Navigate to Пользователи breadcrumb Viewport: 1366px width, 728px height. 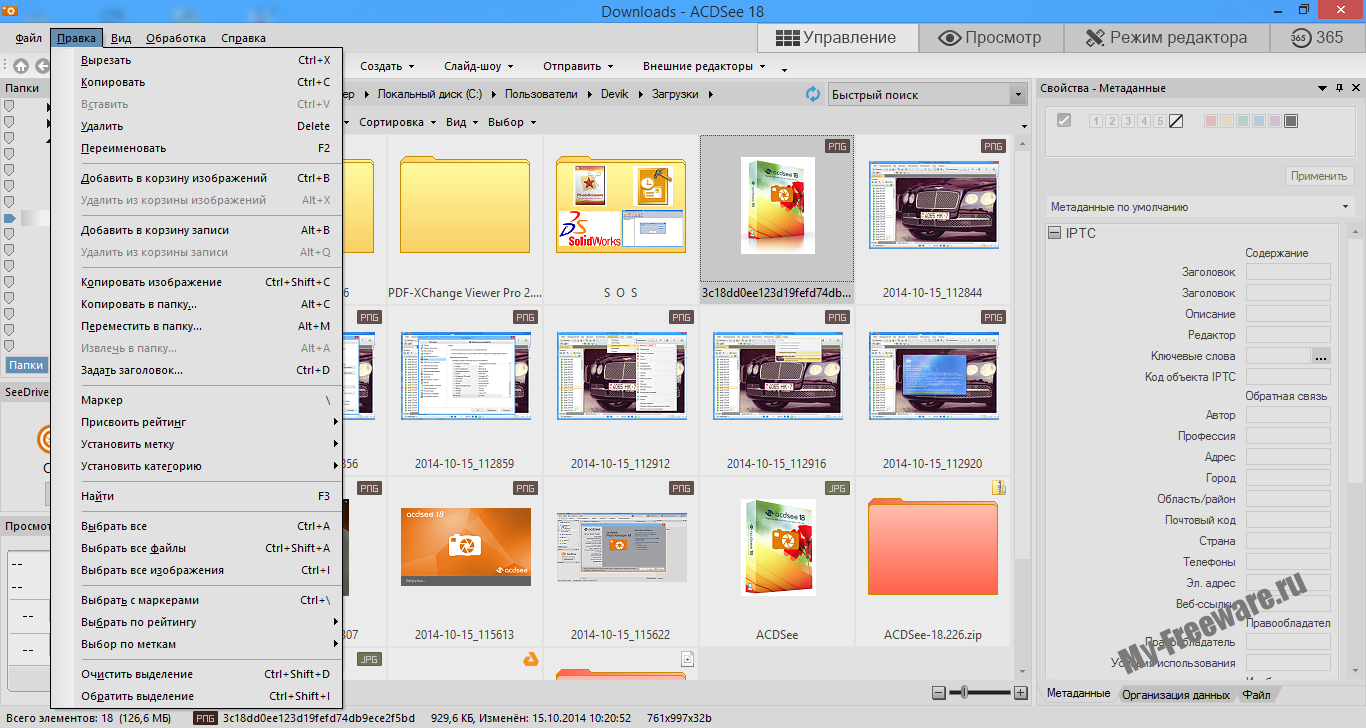541,94
